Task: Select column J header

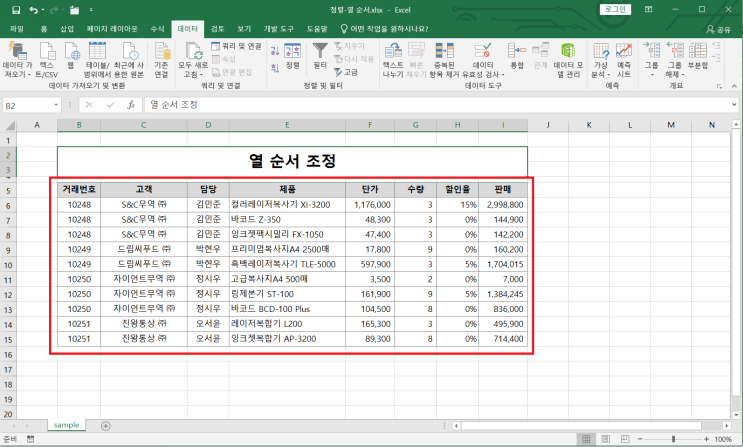Action: [x=548, y=125]
